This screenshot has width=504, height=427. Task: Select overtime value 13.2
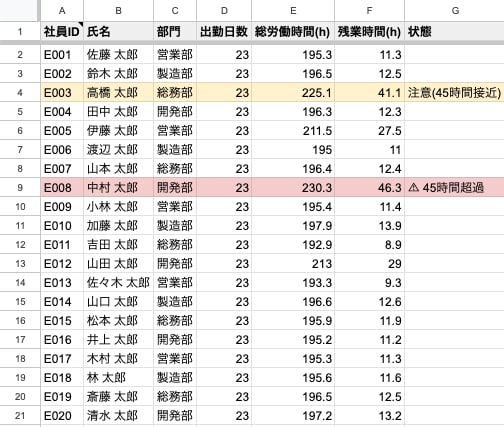[x=369, y=415]
